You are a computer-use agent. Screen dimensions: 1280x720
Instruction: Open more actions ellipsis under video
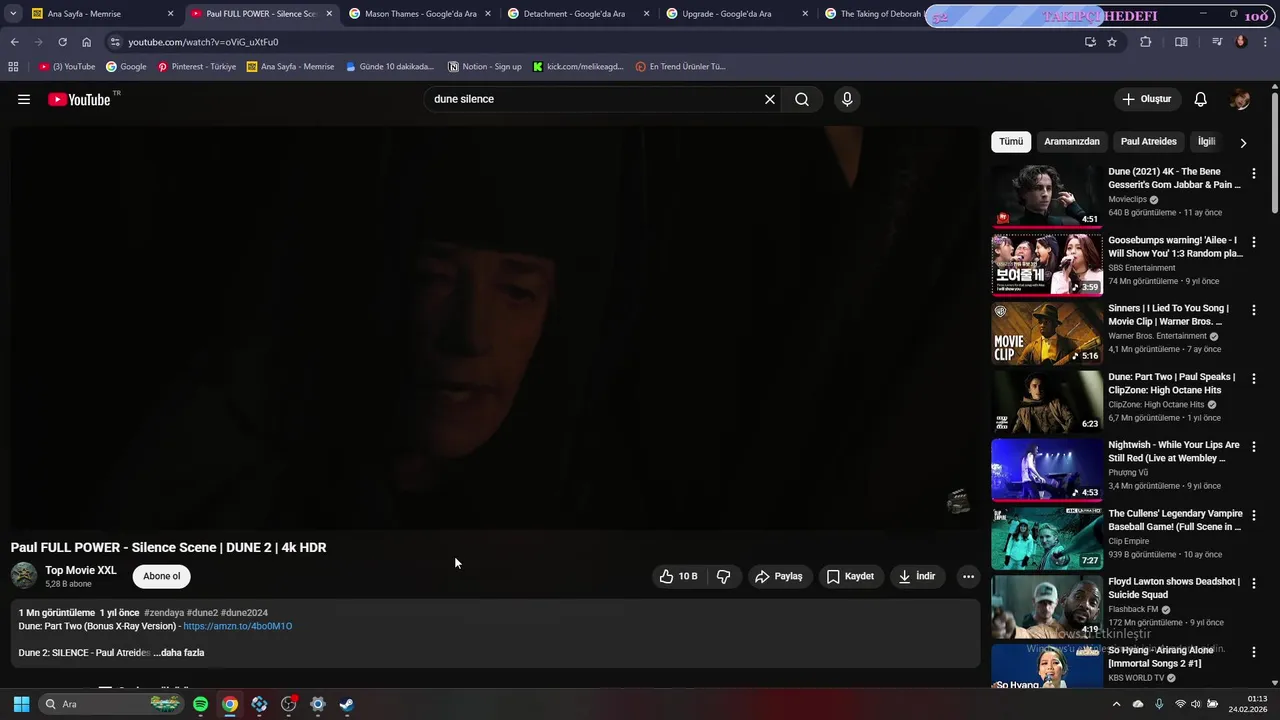click(x=968, y=576)
